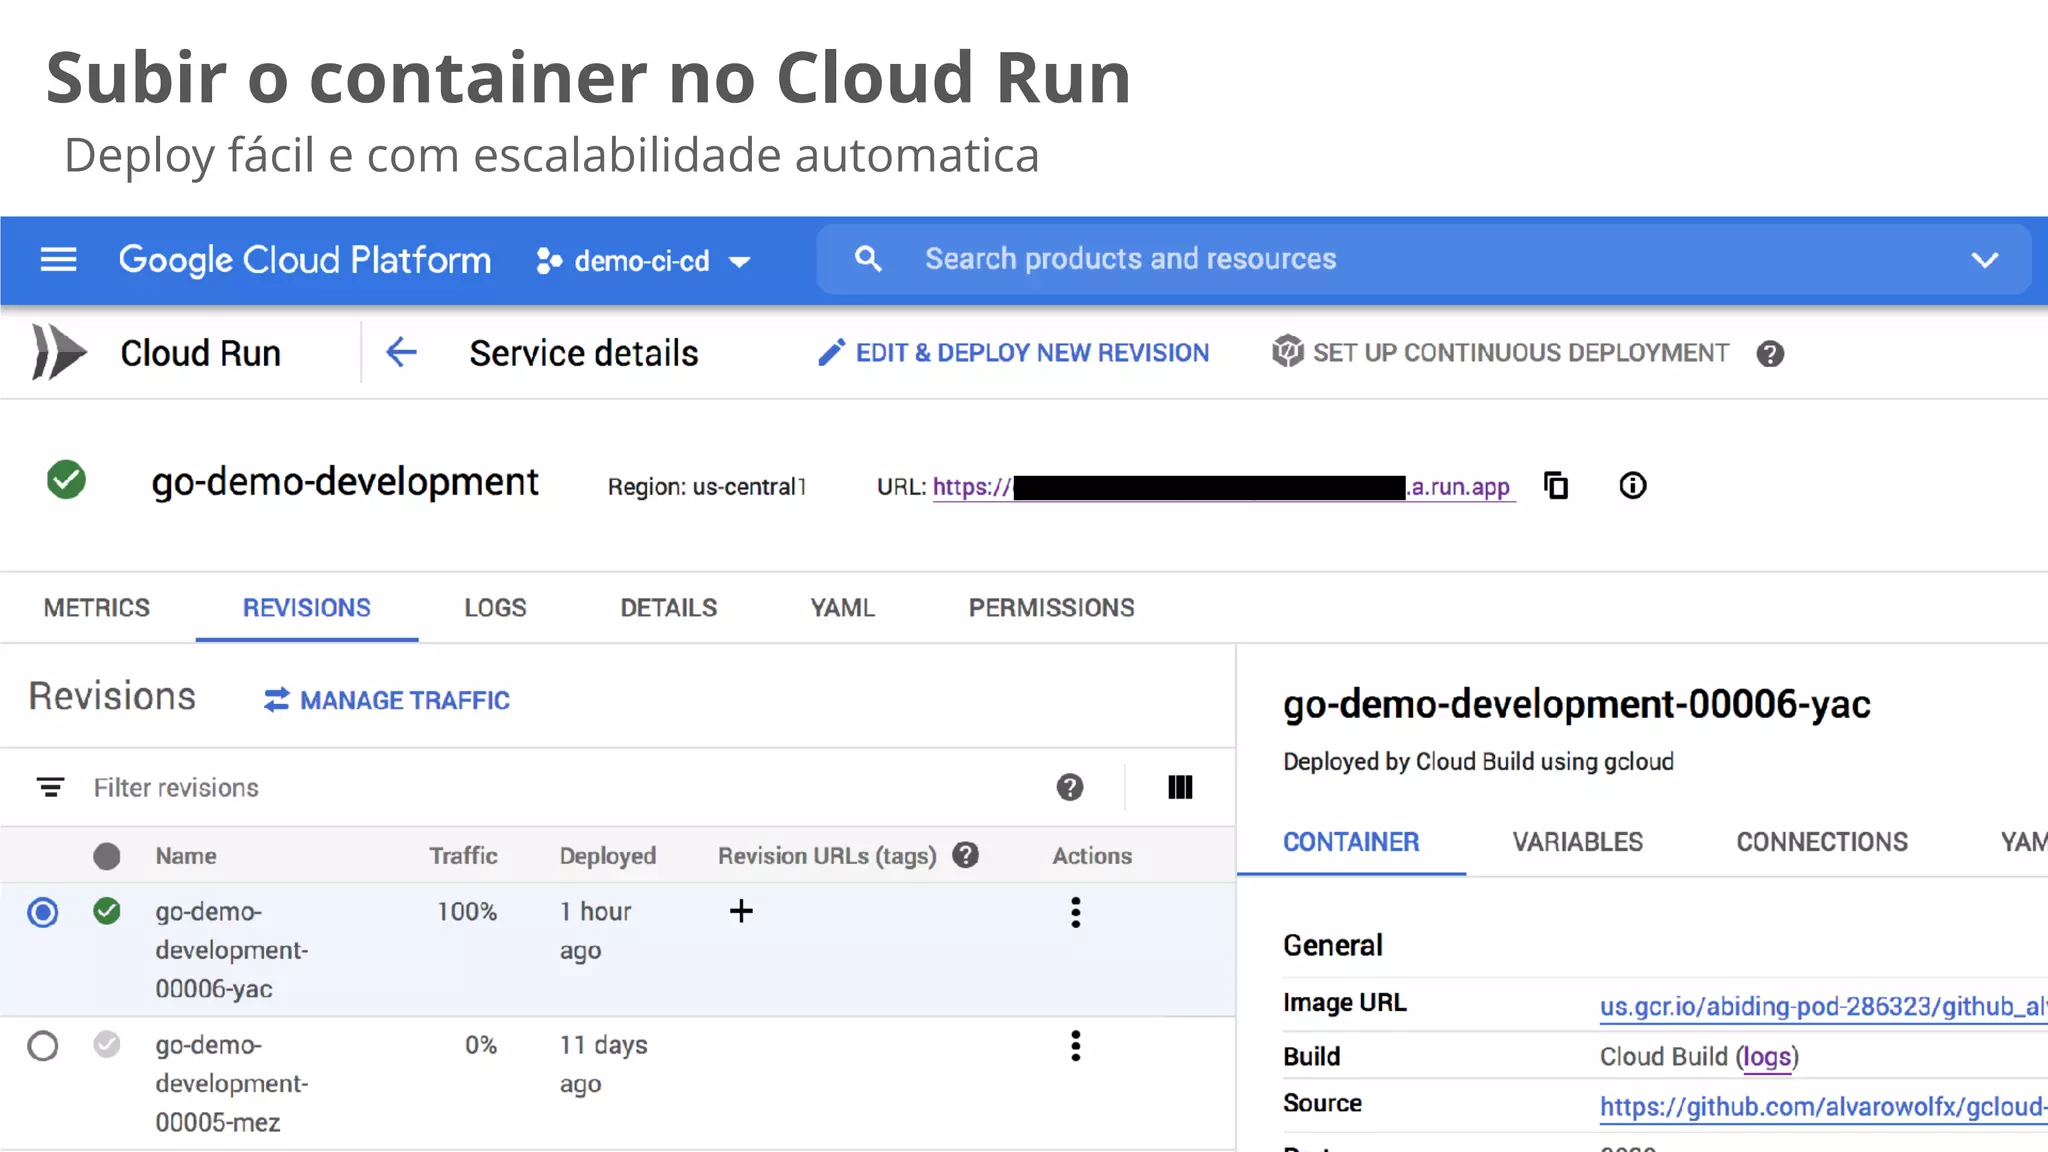Open the filter help question icon
This screenshot has height=1152, width=2048.
tap(1070, 788)
